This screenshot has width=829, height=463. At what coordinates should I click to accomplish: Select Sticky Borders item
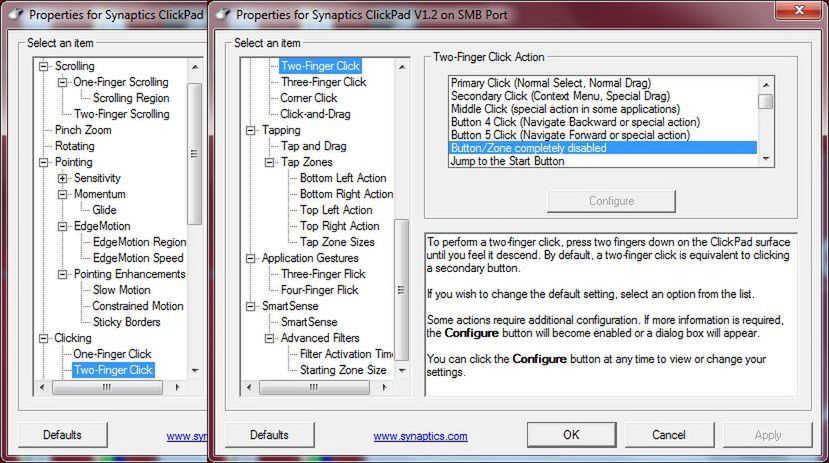coord(126,322)
